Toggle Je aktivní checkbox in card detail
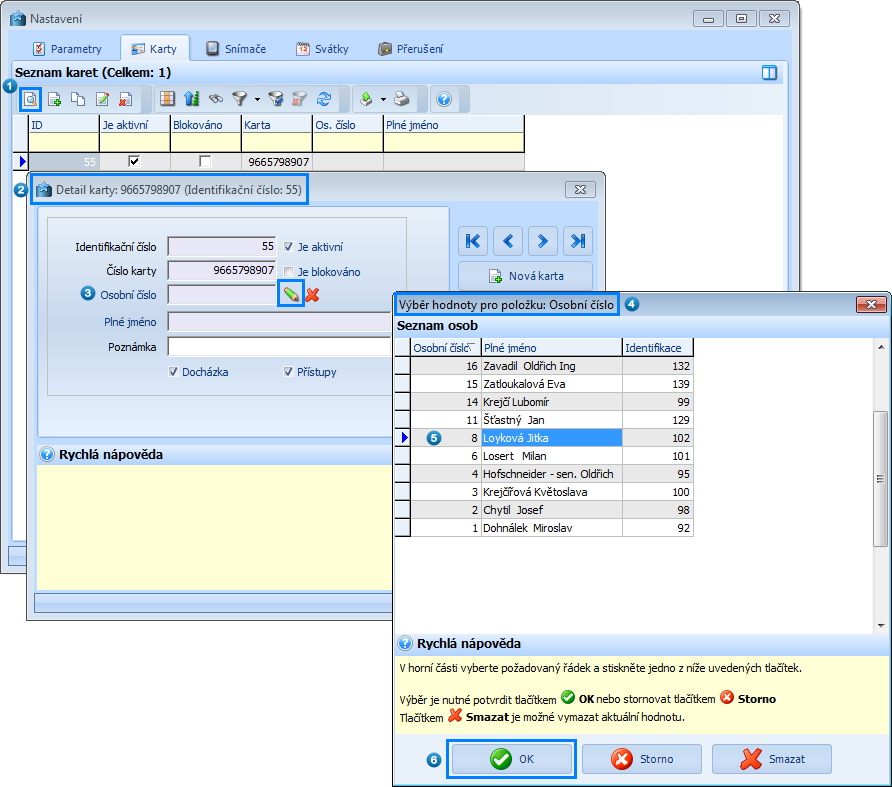Image resolution: width=892 pixels, height=787 pixels. coord(288,247)
